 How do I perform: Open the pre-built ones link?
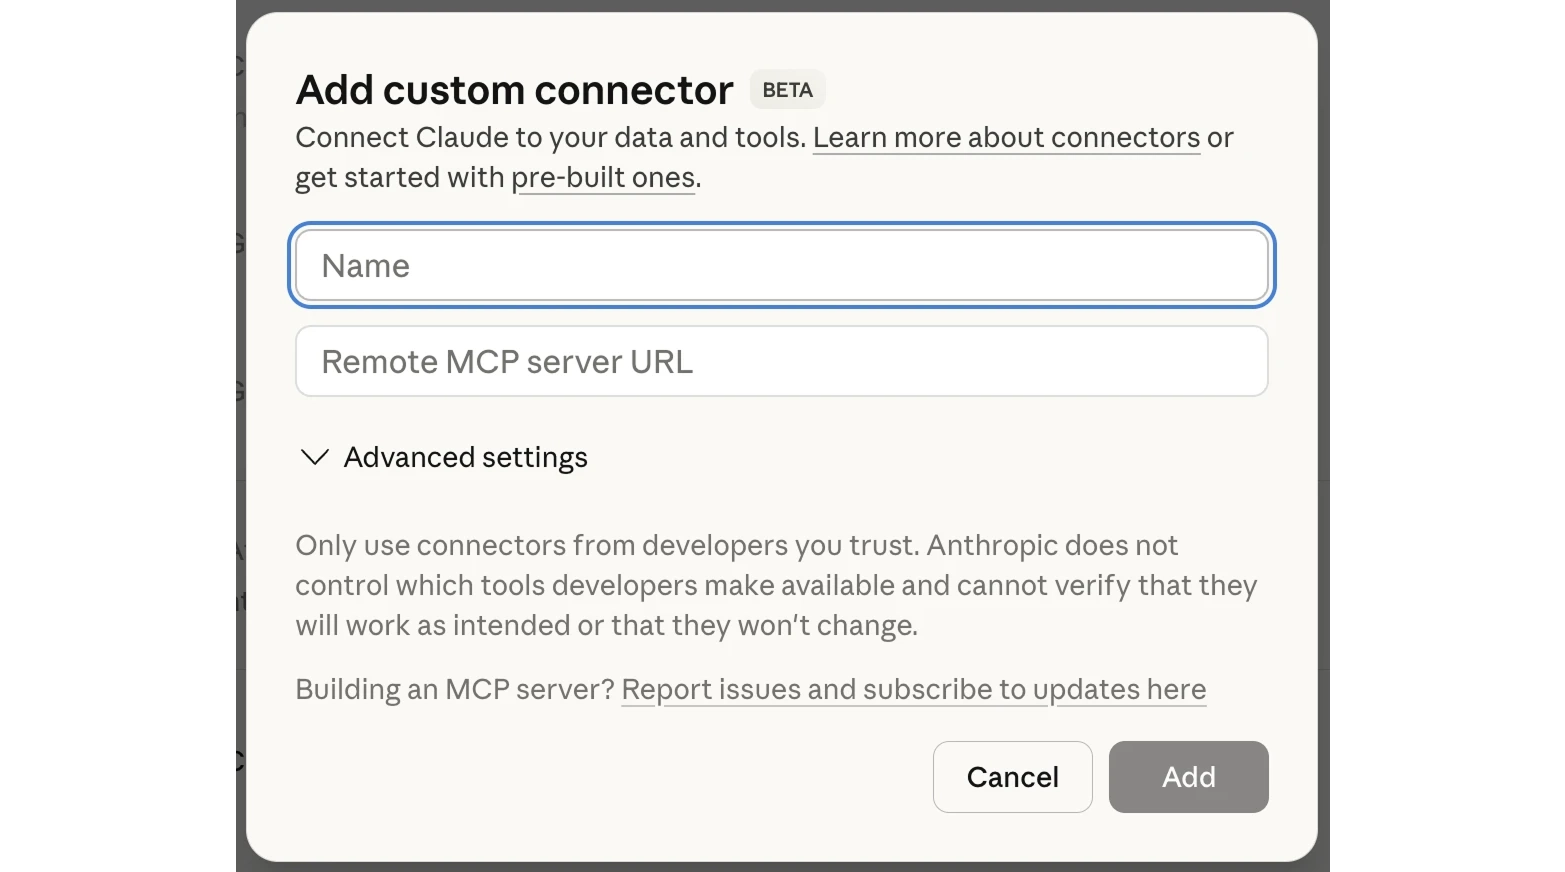pyautogui.click(x=603, y=177)
